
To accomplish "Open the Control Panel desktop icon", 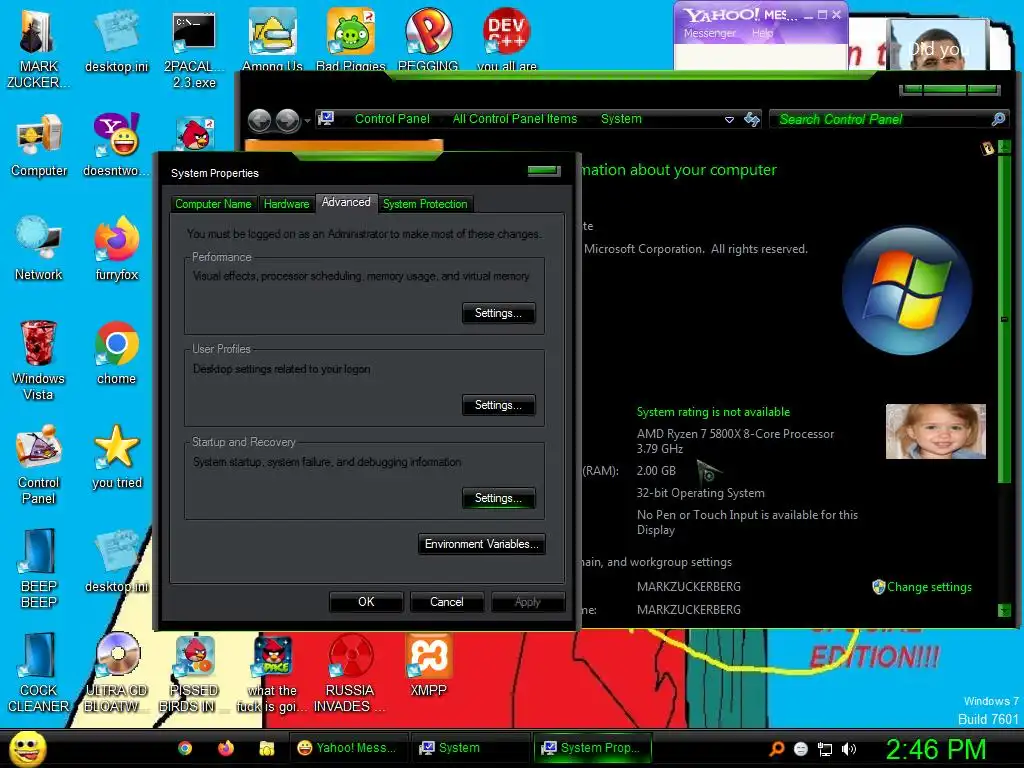I will 39,464.
